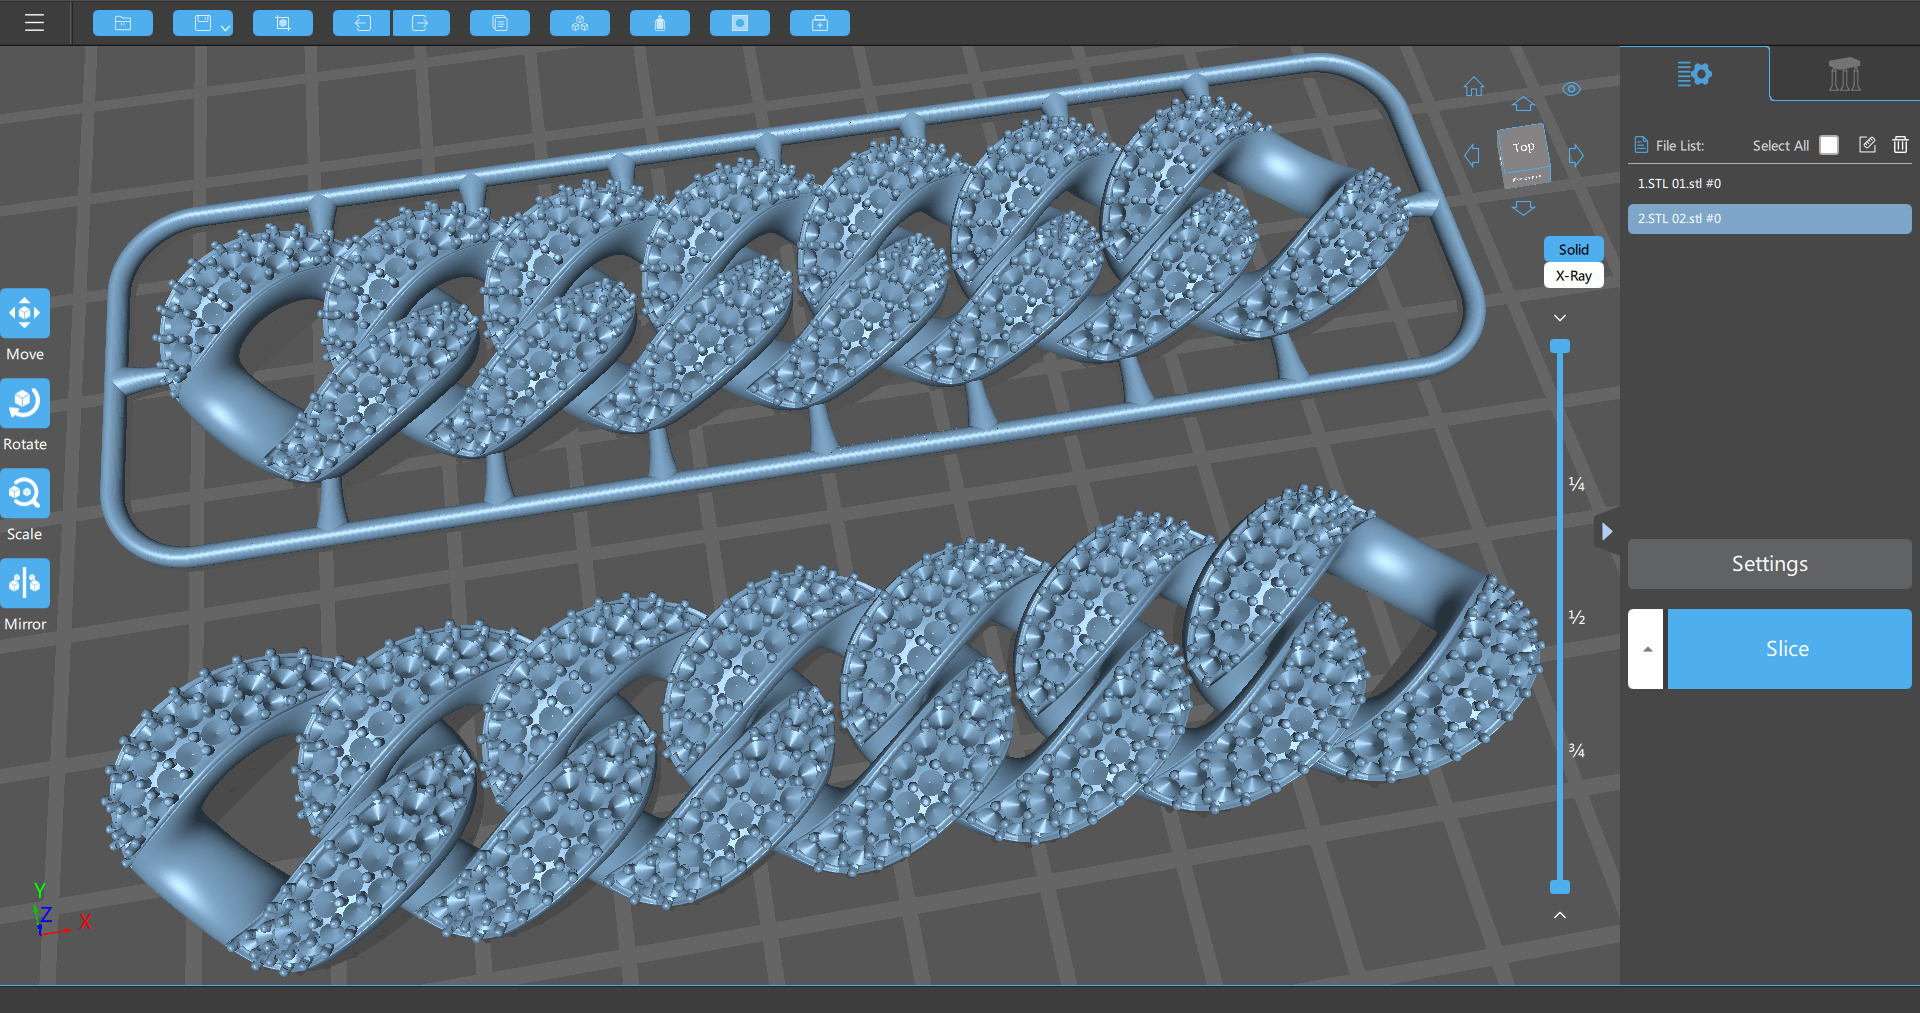Expand the save options dropdown arrow
This screenshot has height=1013, width=1920.
[x=226, y=27]
